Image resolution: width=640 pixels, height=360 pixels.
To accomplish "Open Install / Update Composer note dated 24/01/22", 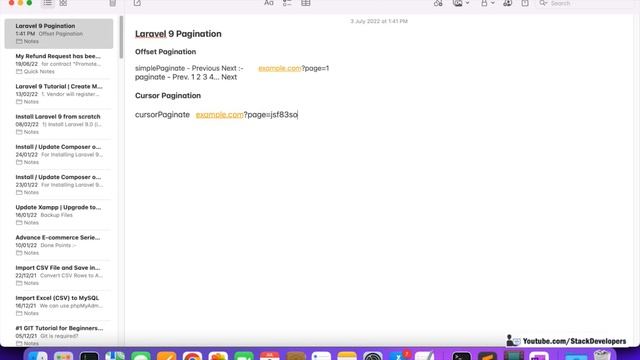I will pos(59,154).
